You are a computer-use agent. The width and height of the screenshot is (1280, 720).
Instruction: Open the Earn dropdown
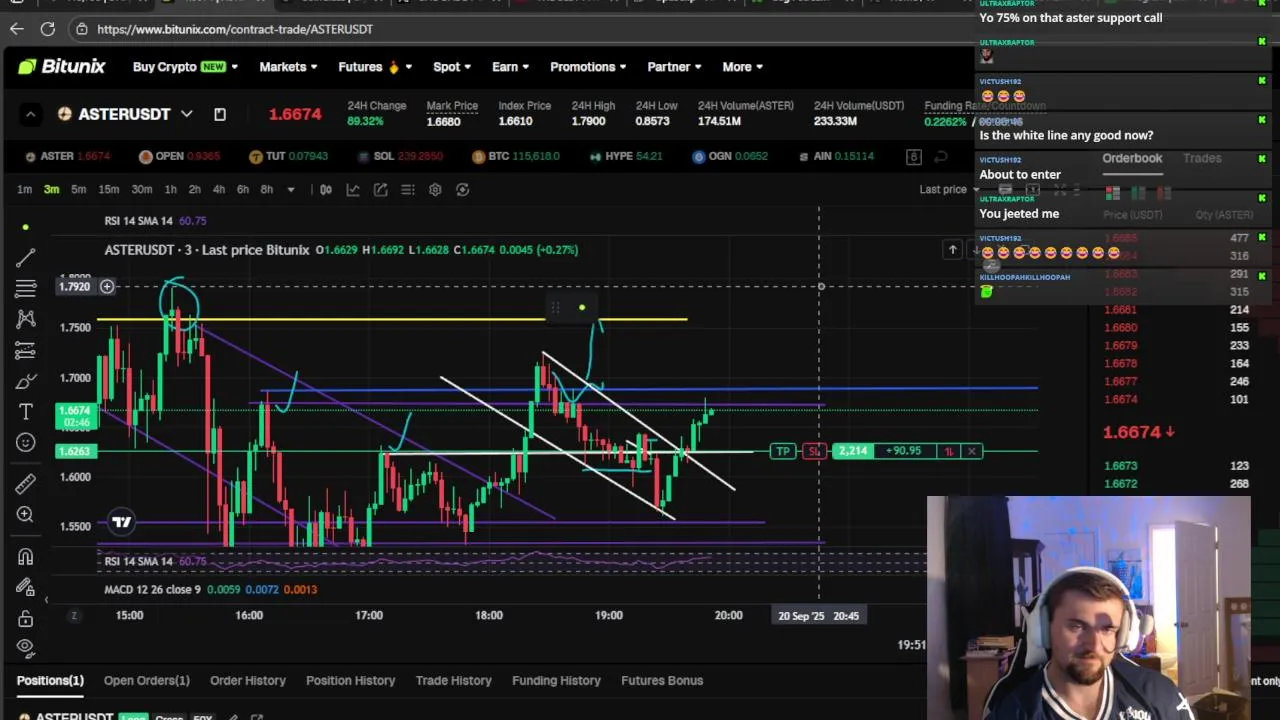(x=510, y=67)
